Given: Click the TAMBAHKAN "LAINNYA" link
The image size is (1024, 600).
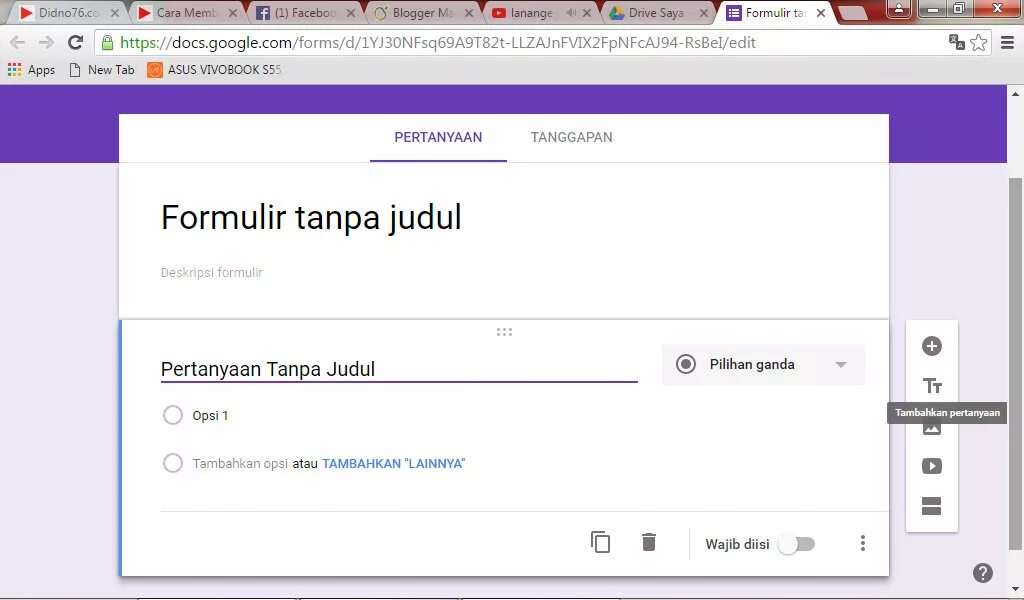Looking at the screenshot, I should pos(393,464).
